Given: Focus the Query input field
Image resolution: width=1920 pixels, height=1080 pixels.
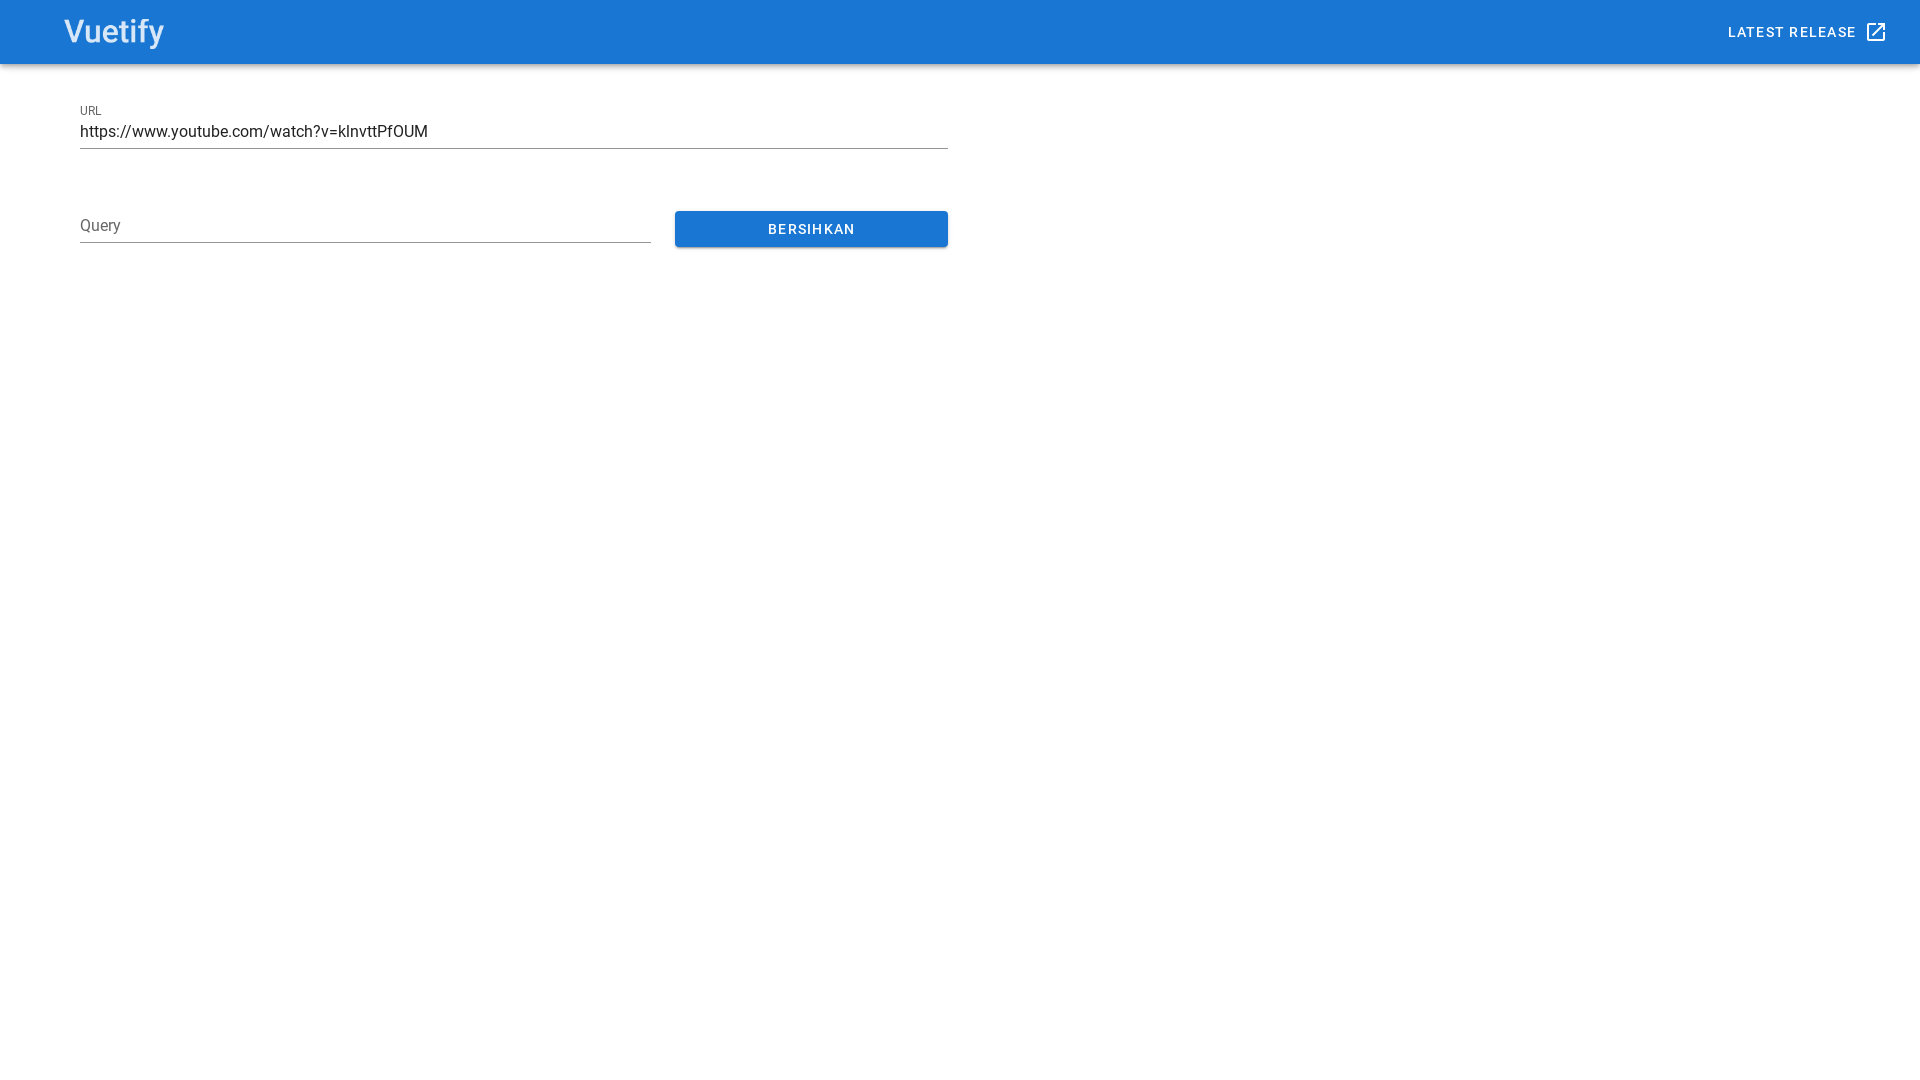Looking at the screenshot, I should coord(365,226).
